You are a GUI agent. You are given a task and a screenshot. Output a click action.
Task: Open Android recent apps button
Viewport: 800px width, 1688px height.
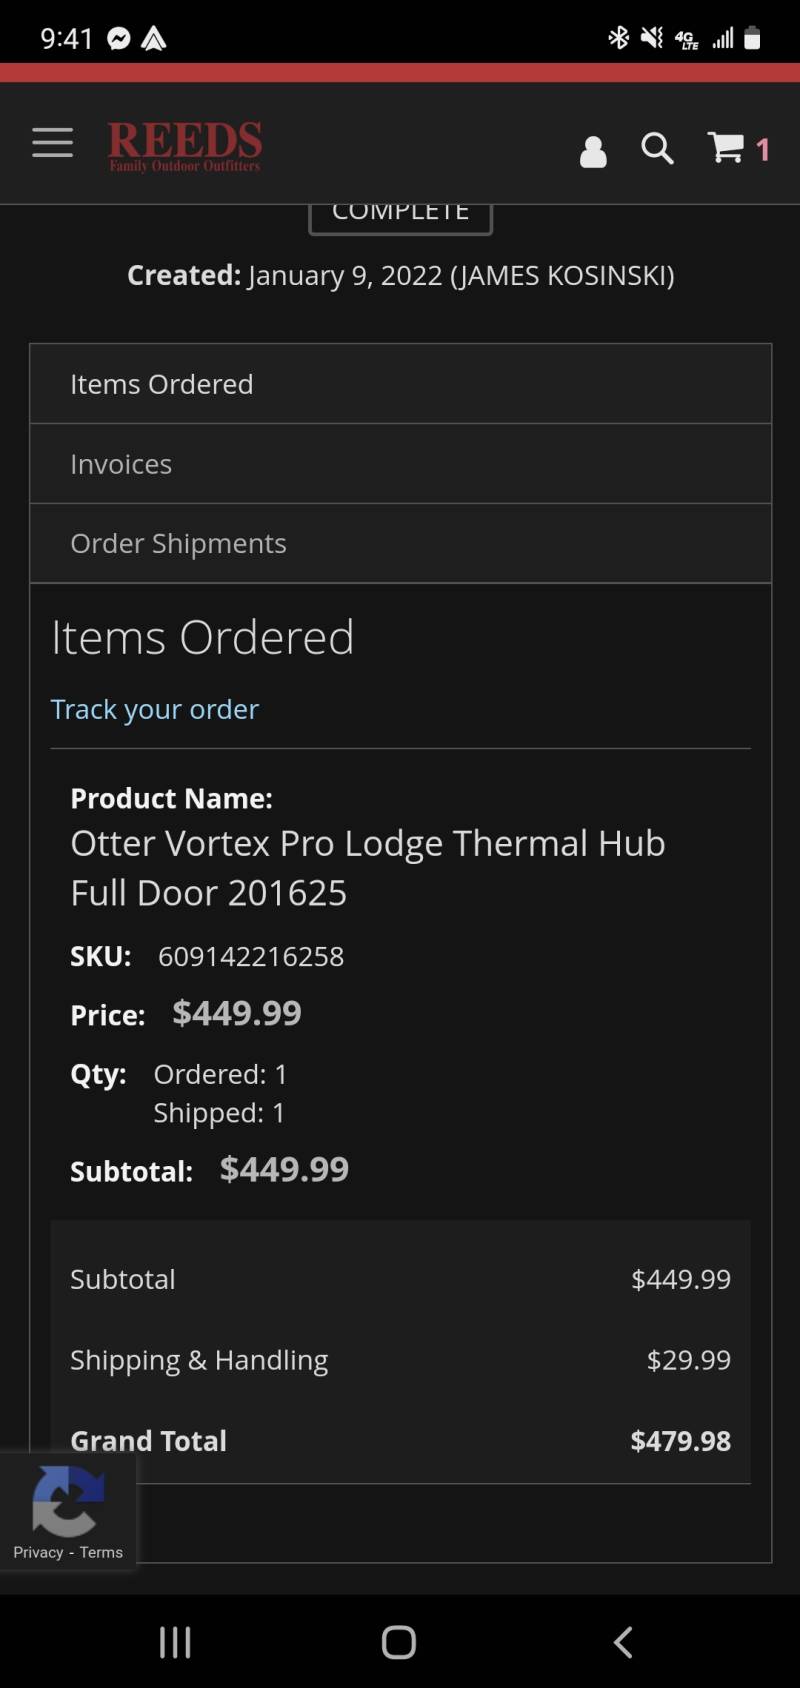pos(175,1642)
